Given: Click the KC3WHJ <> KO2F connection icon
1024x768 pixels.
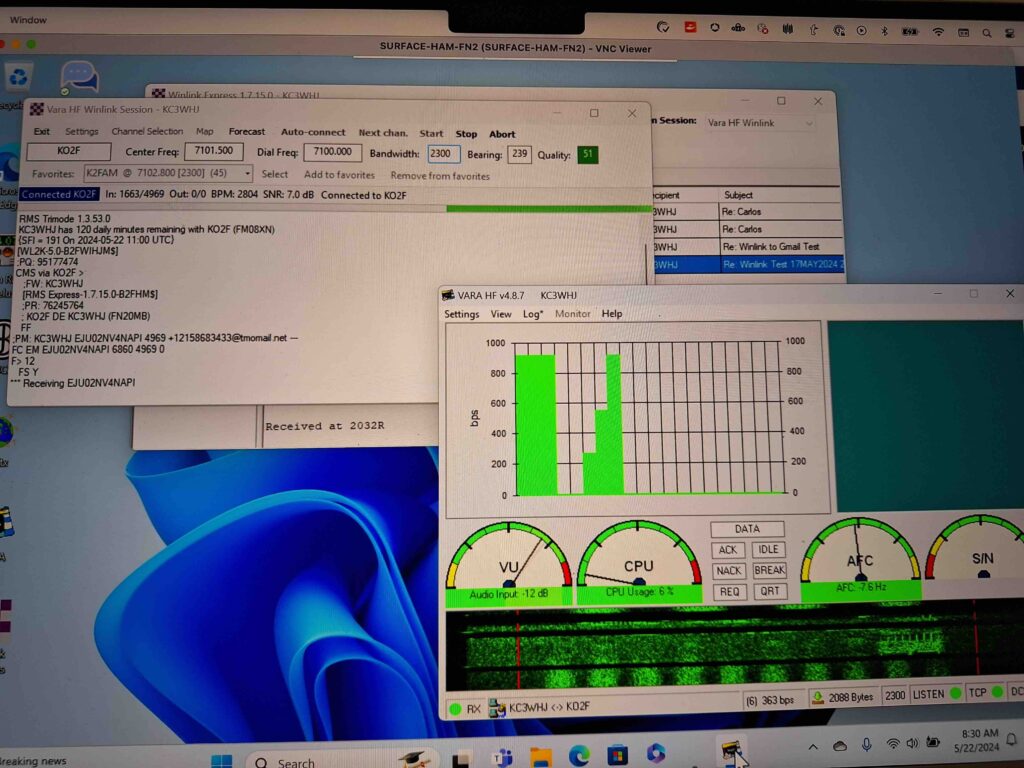Looking at the screenshot, I should click(x=497, y=708).
